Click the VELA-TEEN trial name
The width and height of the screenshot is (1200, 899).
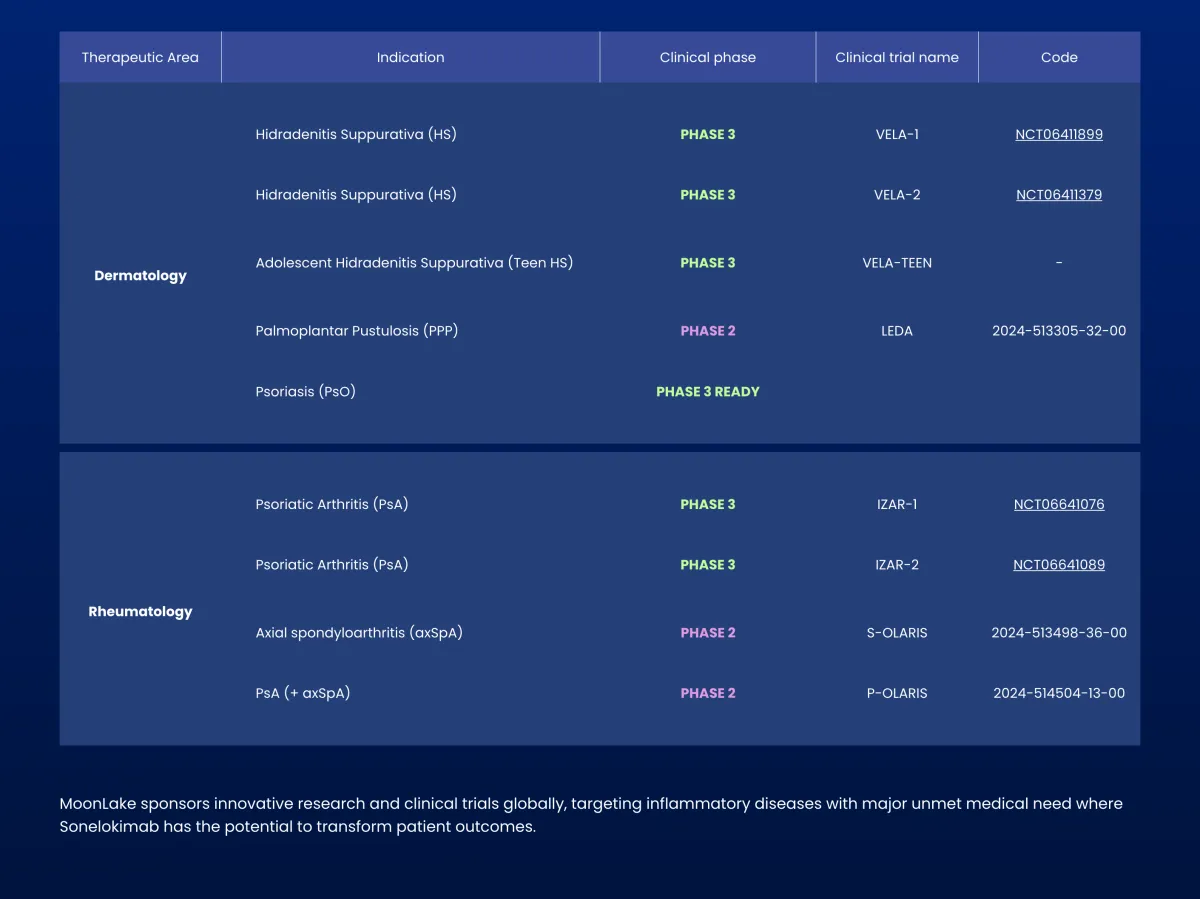[x=896, y=263]
